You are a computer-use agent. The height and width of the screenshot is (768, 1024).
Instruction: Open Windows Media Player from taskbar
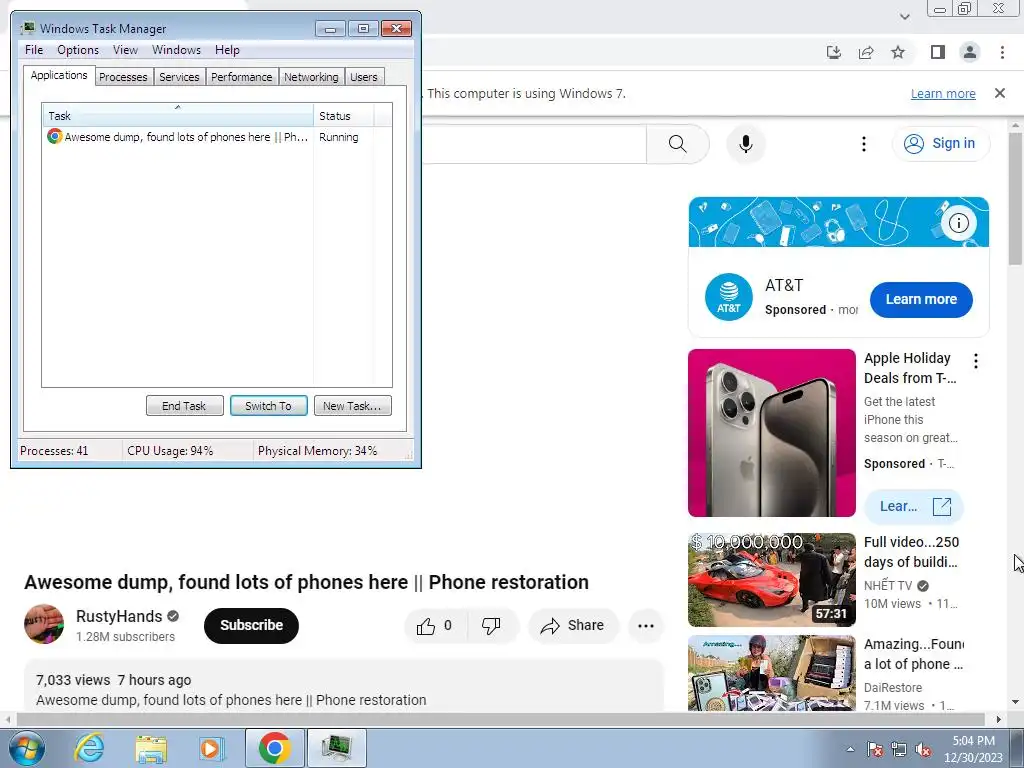(212, 748)
